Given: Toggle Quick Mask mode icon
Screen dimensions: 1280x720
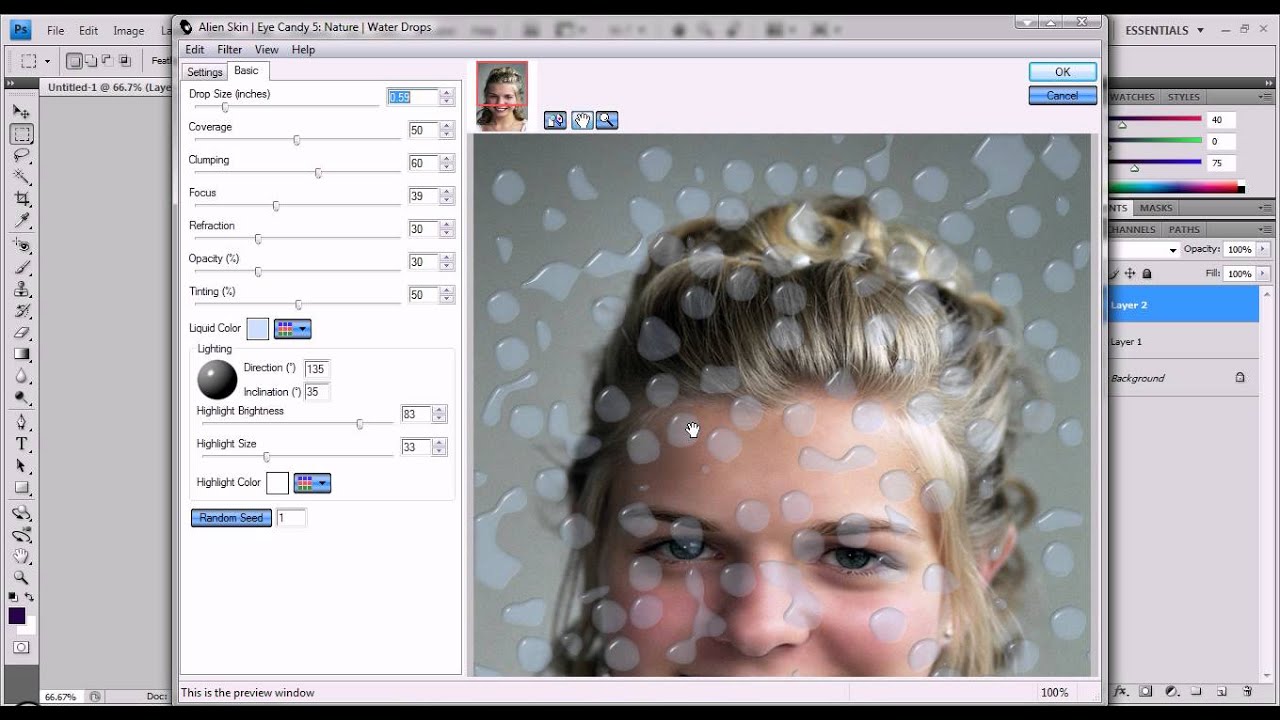Looking at the screenshot, I should (x=21, y=647).
